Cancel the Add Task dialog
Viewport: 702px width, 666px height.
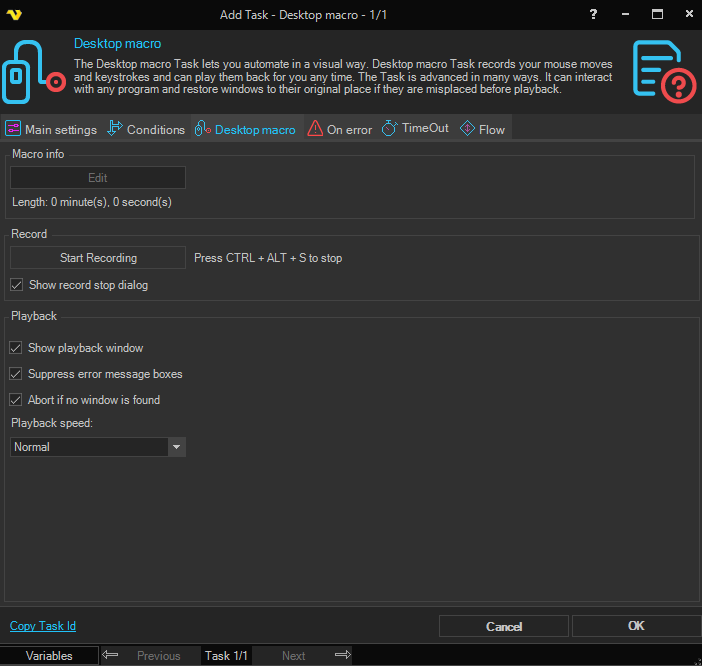[x=504, y=626]
